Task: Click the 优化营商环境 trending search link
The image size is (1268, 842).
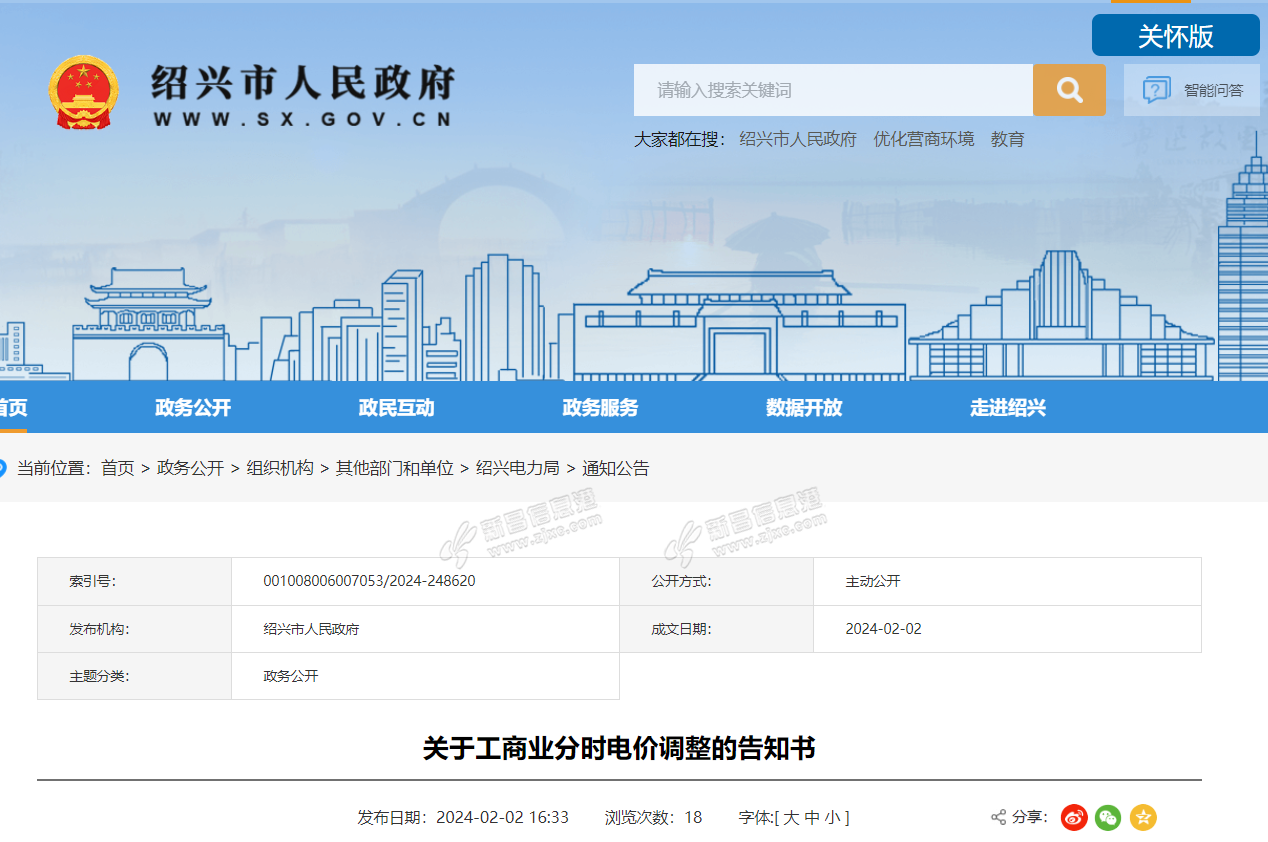Action: (x=923, y=139)
